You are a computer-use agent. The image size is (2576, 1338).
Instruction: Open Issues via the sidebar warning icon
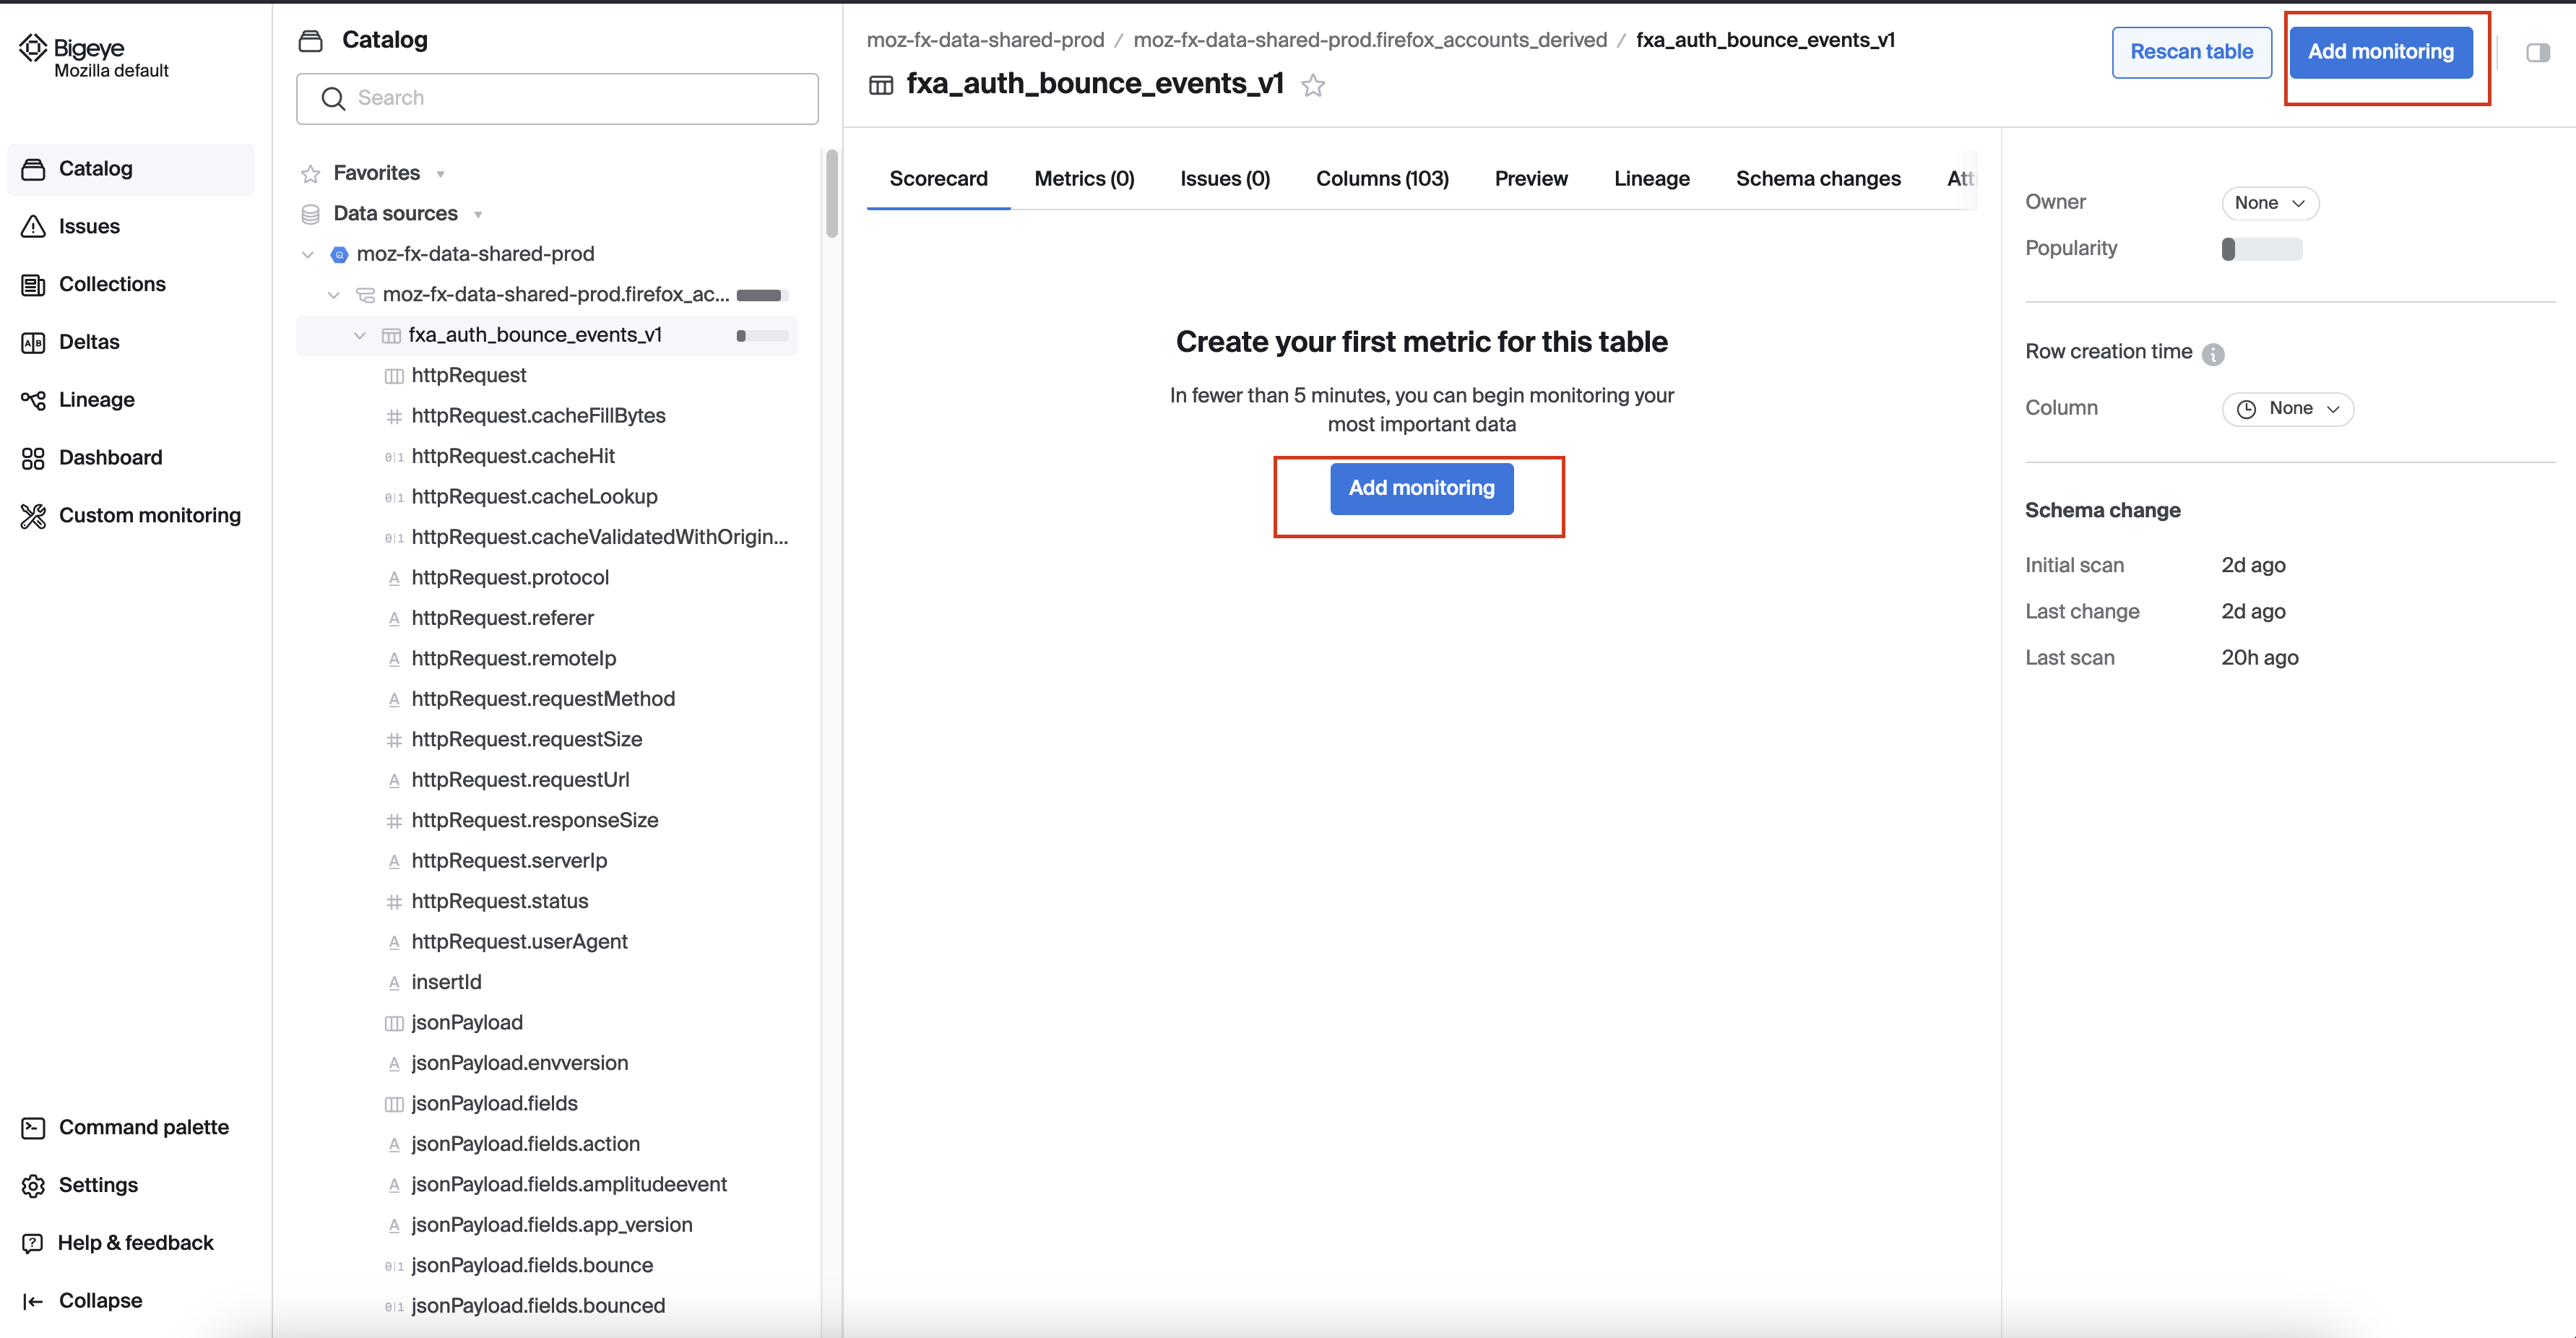(34, 226)
